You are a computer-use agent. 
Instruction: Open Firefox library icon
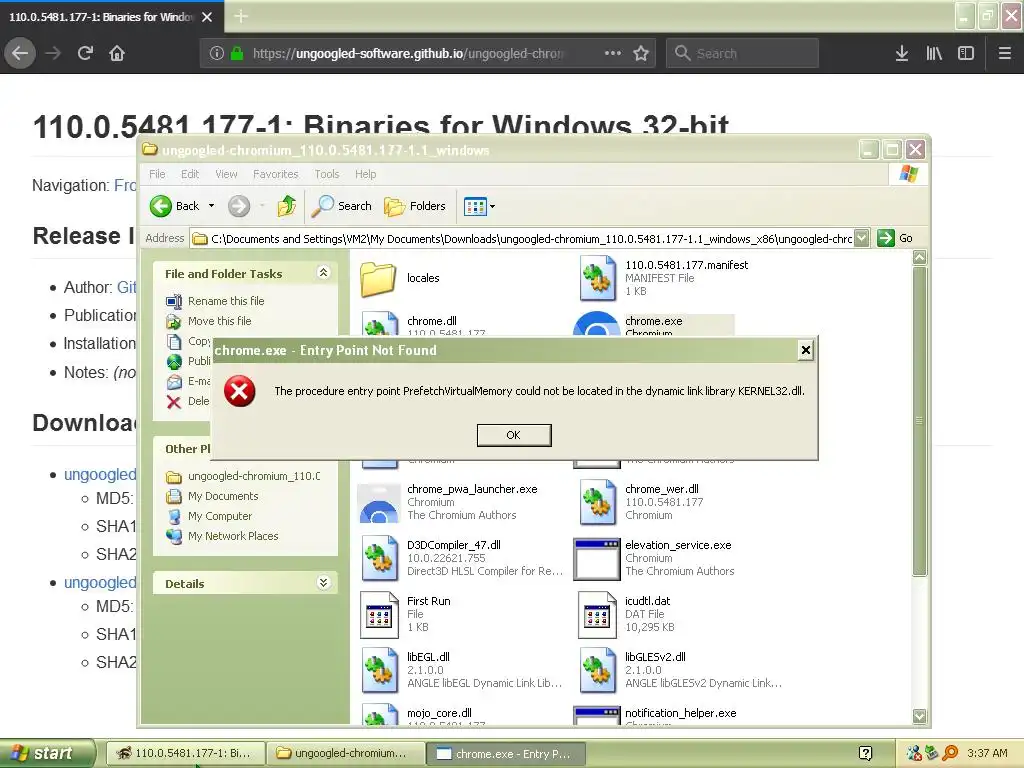[x=934, y=53]
